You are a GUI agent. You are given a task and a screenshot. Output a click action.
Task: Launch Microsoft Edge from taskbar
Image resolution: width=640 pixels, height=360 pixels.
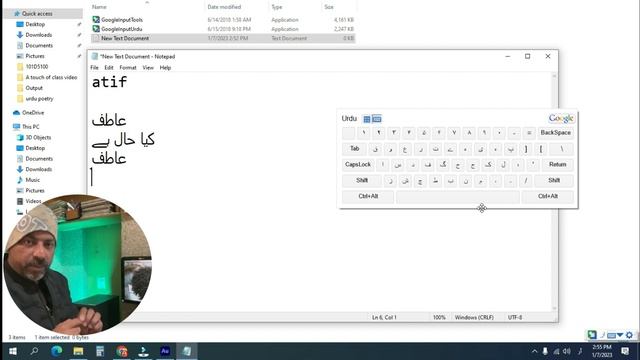click(56, 351)
